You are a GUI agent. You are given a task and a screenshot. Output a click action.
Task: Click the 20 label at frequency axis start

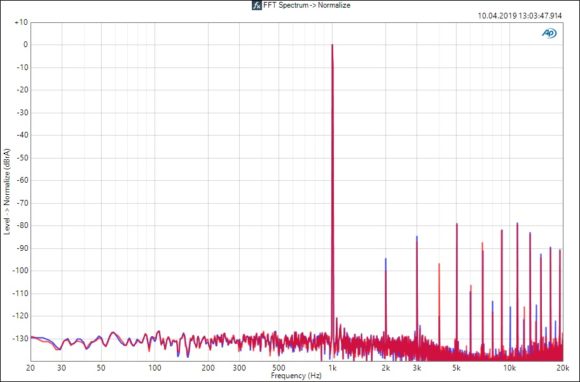[x=31, y=368]
